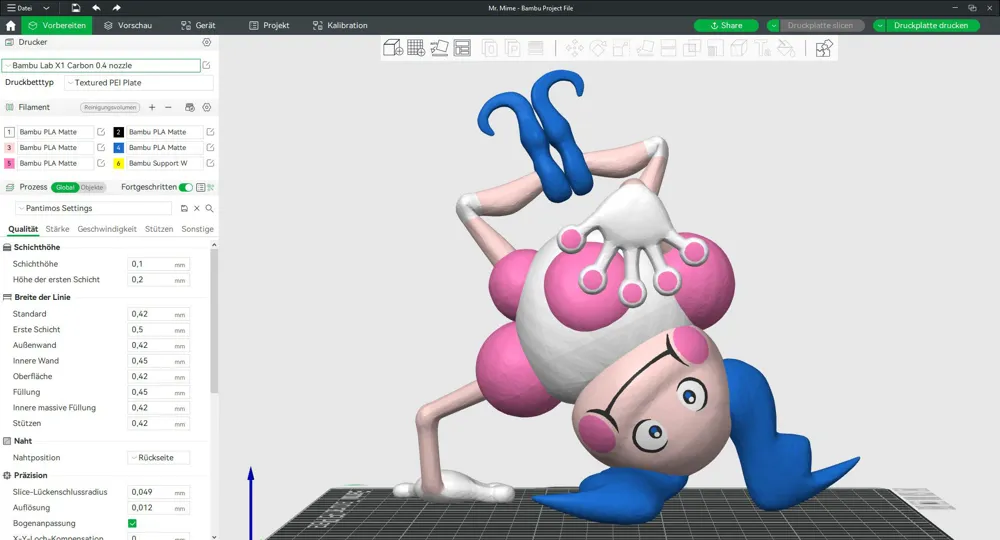This screenshot has height=540, width=1000.
Task: Search process settings with magnifier icon
Action: (x=209, y=208)
